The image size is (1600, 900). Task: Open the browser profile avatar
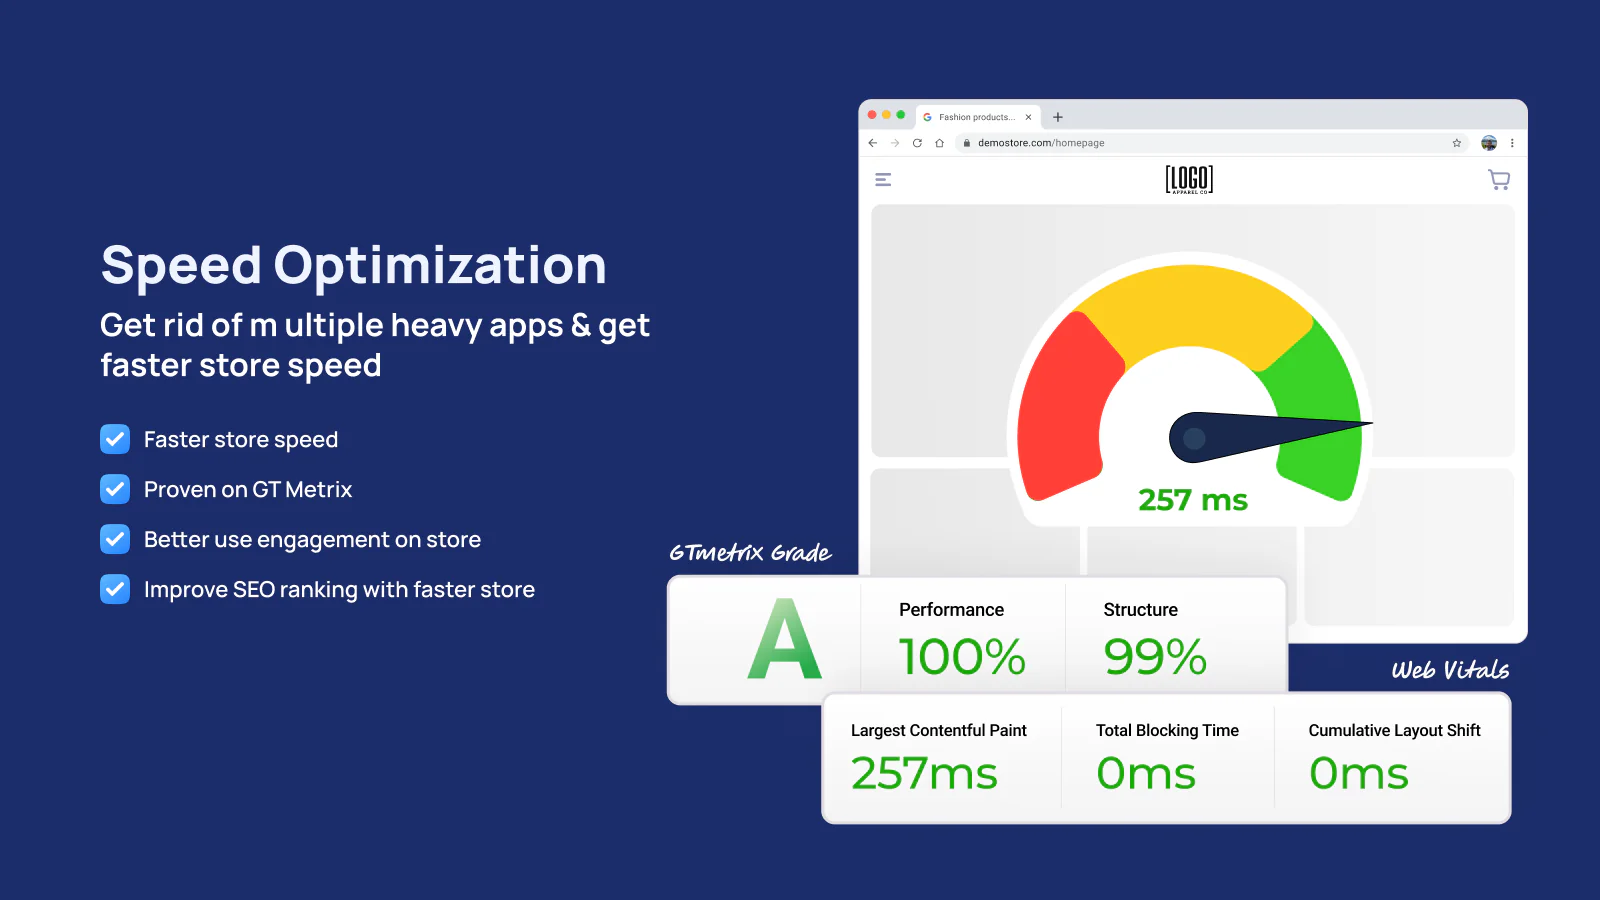point(1489,143)
